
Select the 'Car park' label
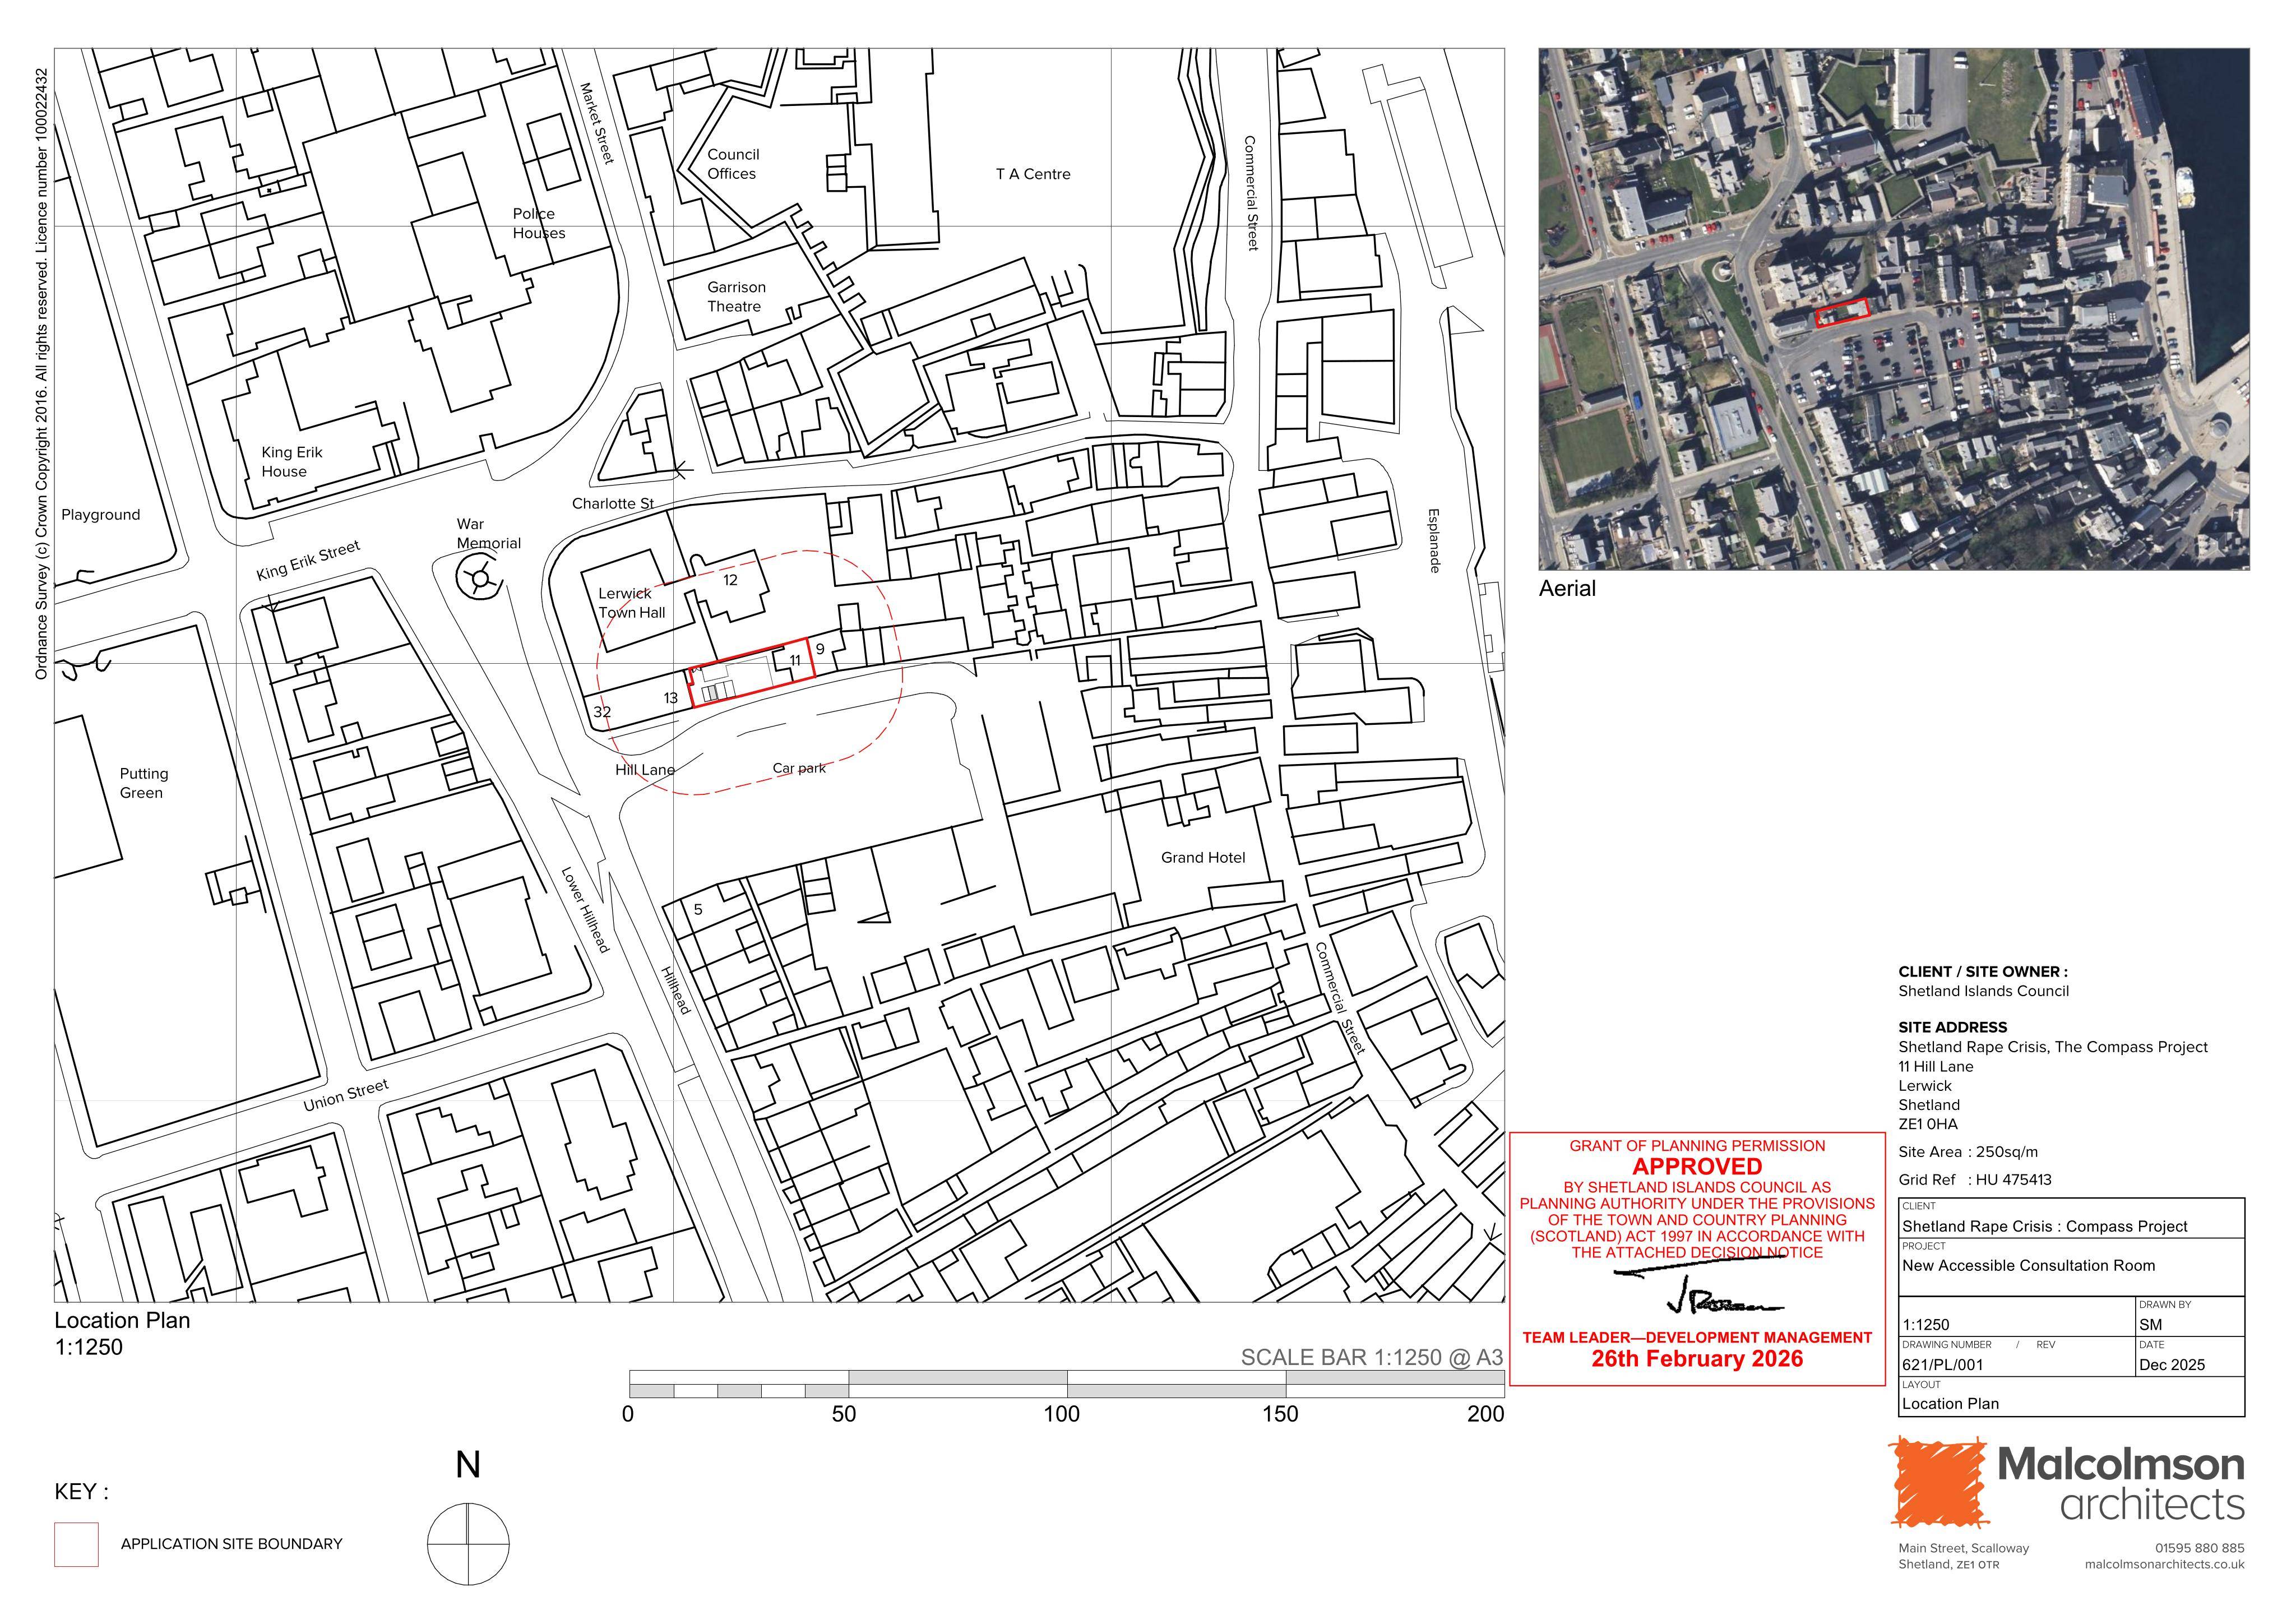(799, 768)
